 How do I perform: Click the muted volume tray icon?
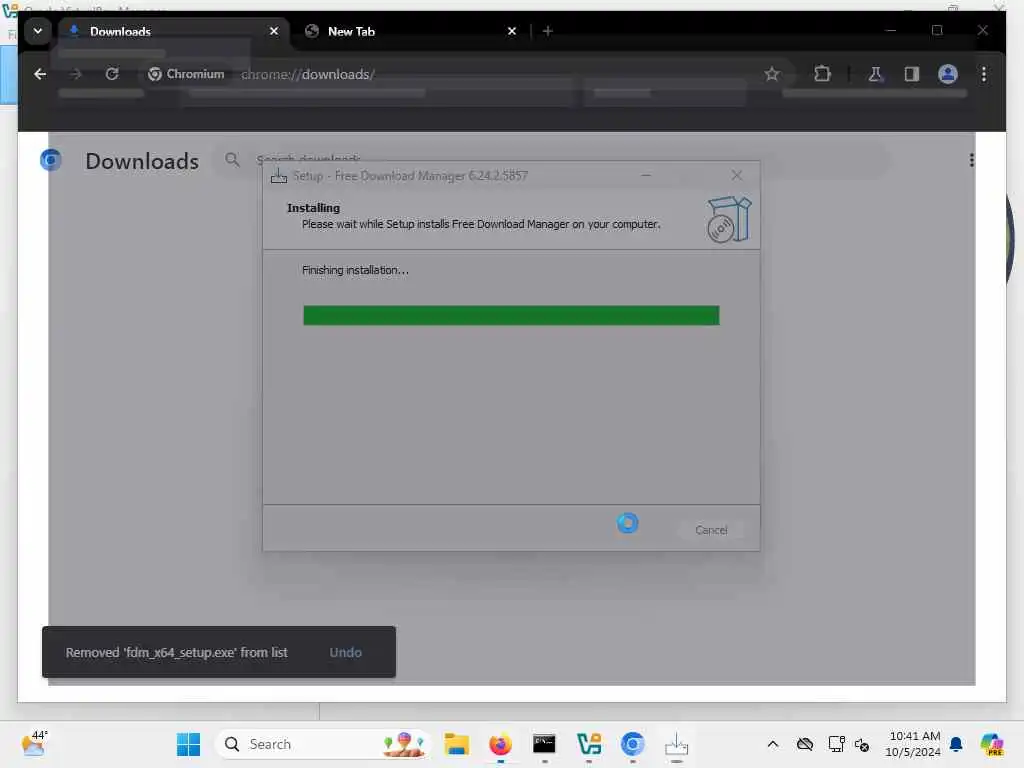(862, 744)
